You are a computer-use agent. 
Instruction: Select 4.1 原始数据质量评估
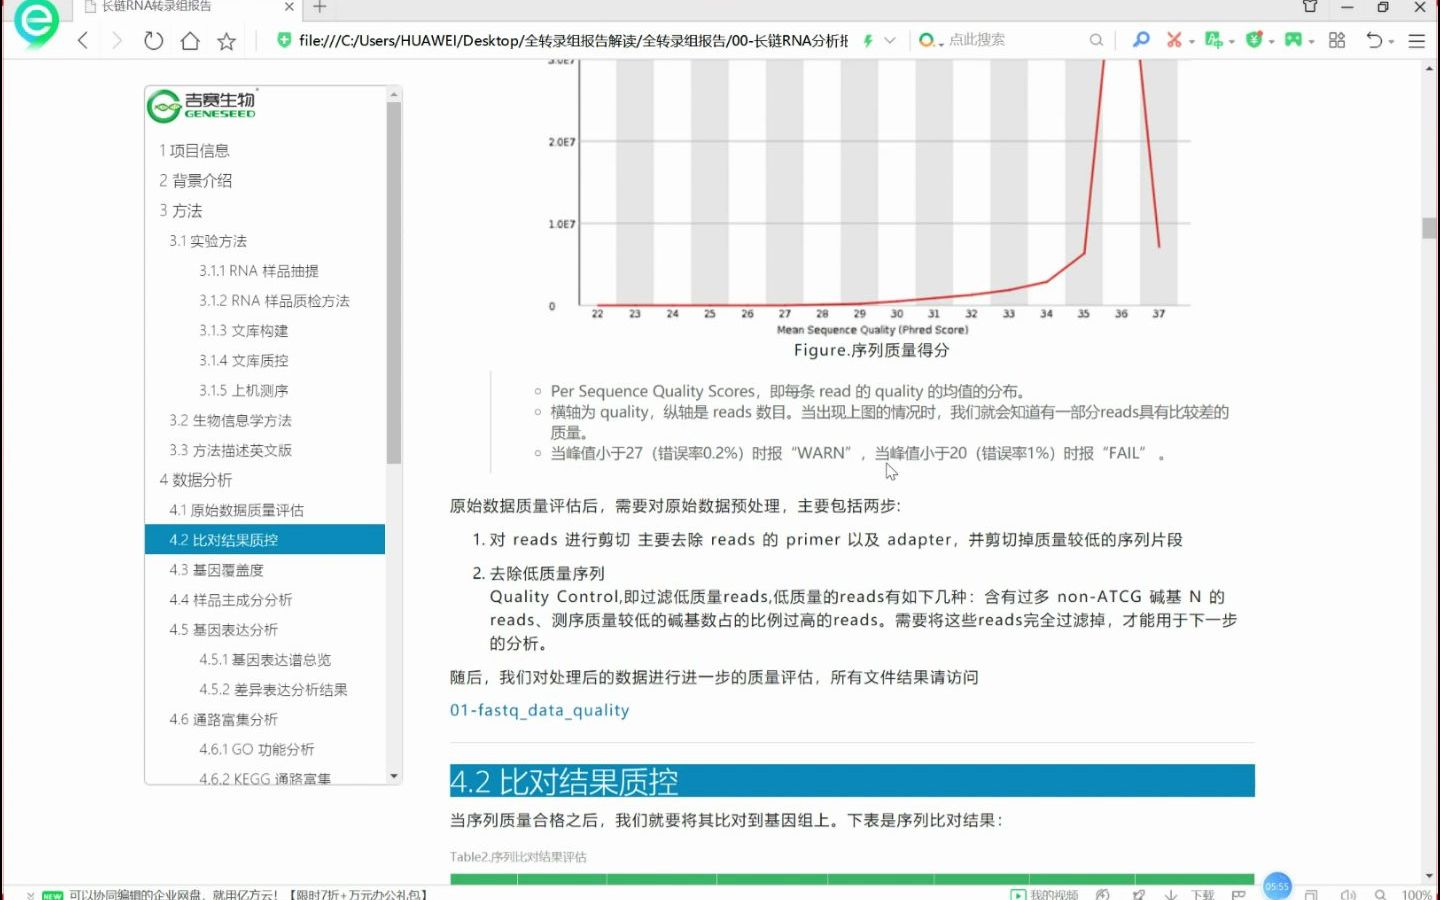point(236,510)
